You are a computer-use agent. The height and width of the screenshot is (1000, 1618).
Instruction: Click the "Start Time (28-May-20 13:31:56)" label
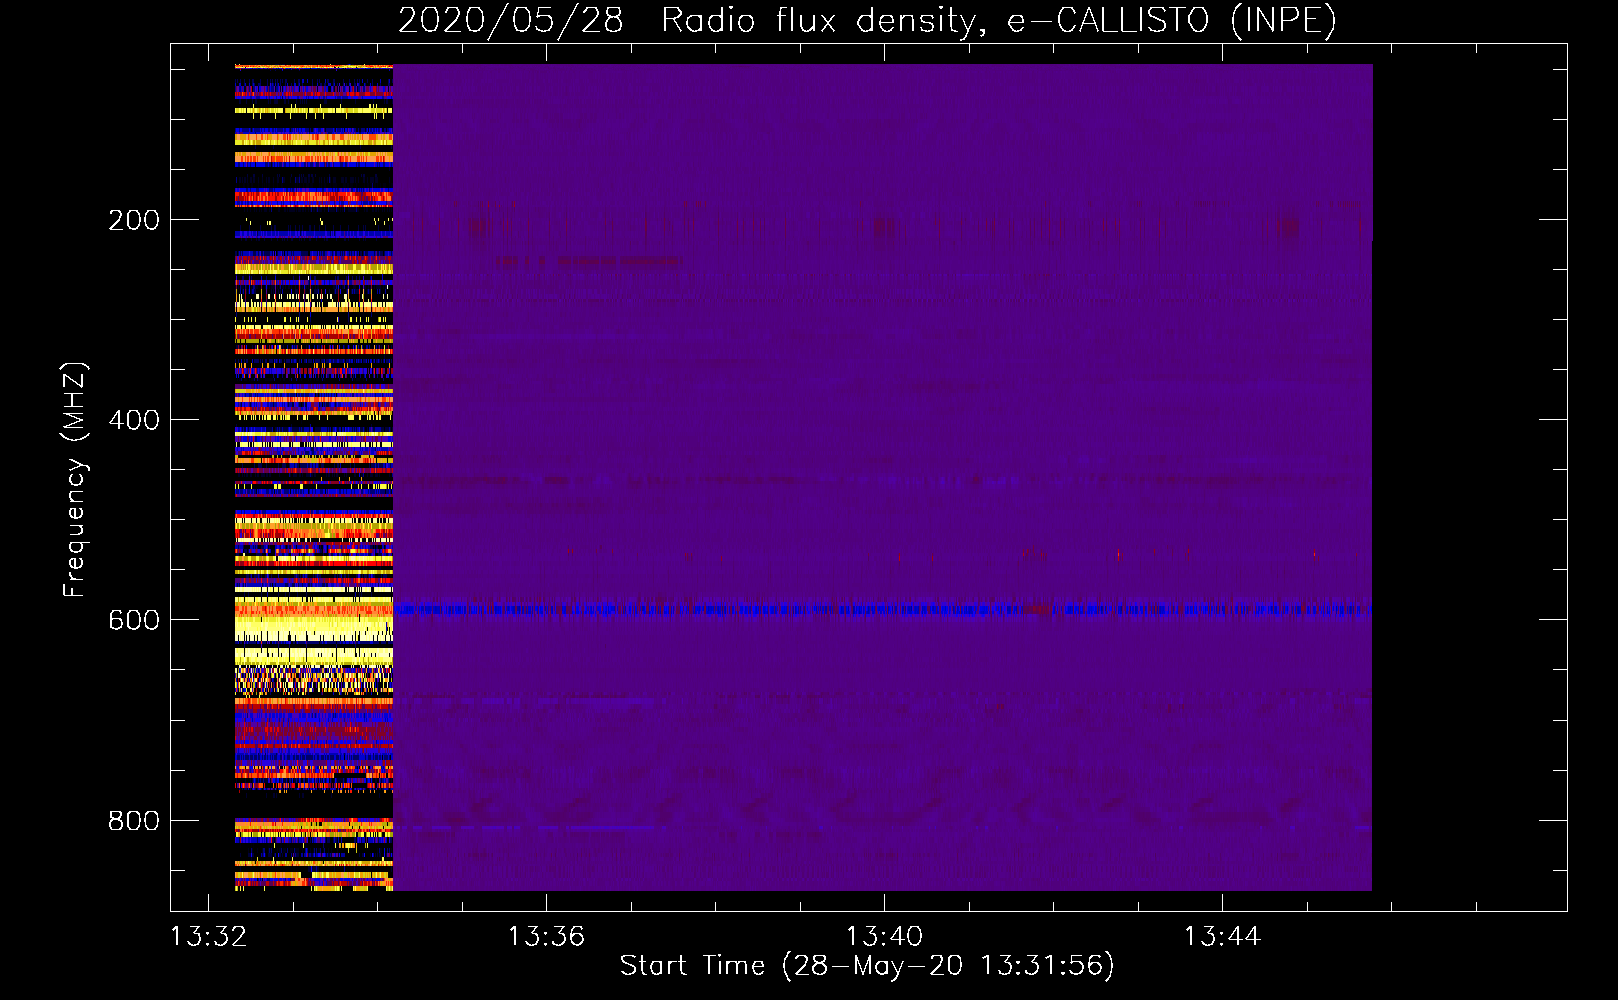(x=867, y=965)
